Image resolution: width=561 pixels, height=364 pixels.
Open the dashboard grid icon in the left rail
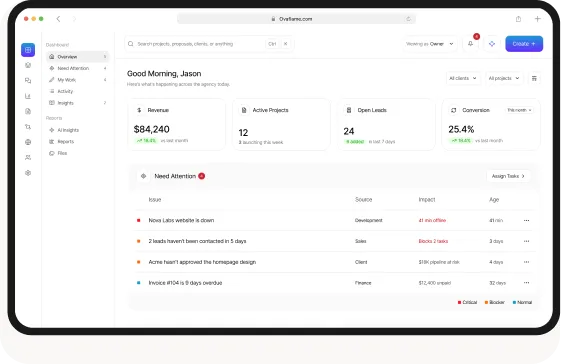click(28, 50)
